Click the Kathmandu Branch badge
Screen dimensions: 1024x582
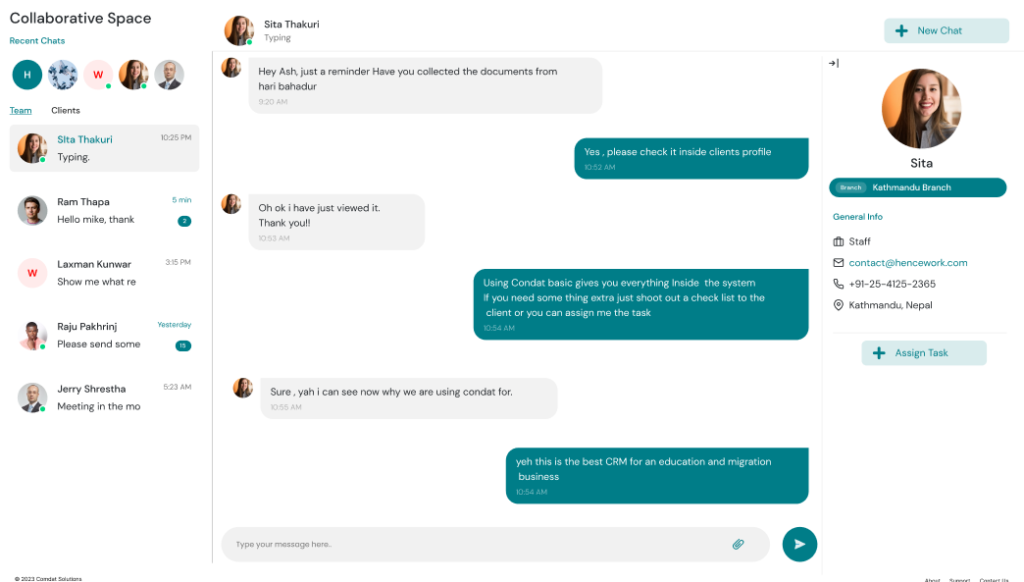pyautogui.click(x=917, y=187)
